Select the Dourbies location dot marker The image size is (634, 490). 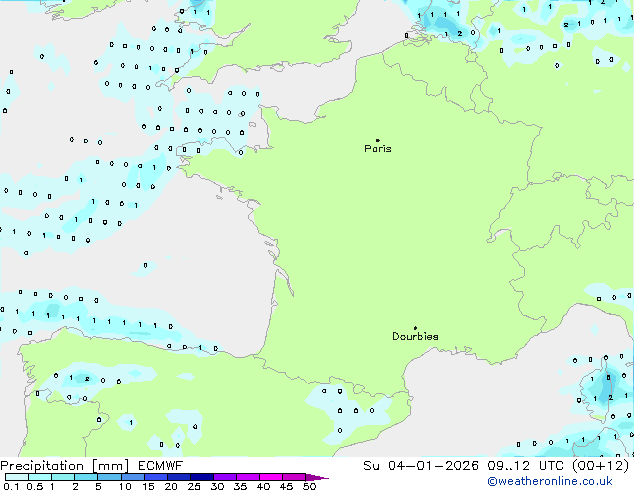pos(415,328)
